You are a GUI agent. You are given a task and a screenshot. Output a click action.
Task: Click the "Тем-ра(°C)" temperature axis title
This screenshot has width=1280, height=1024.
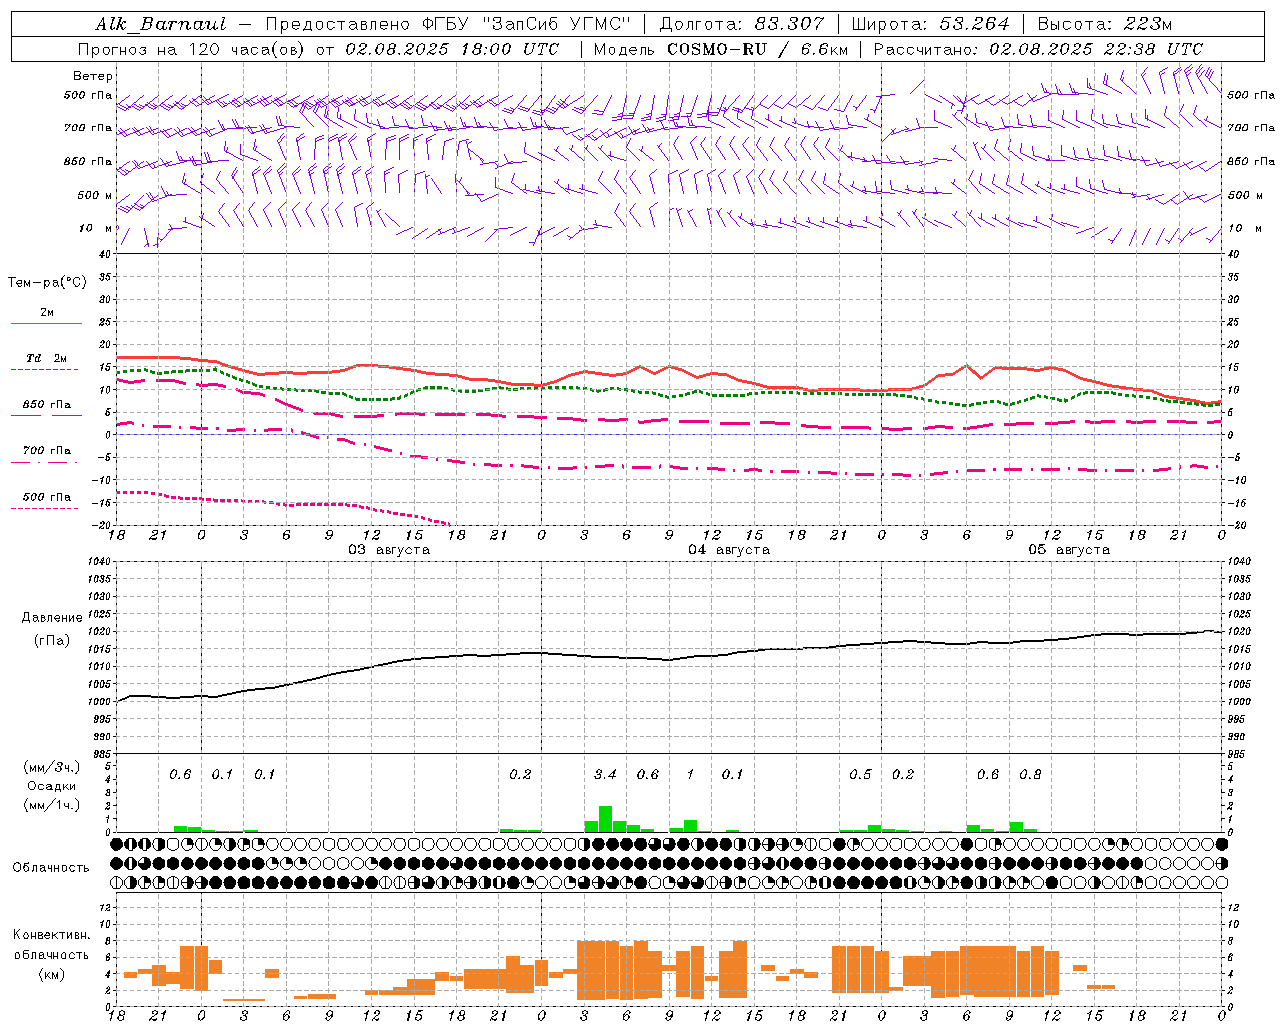[x=47, y=283]
